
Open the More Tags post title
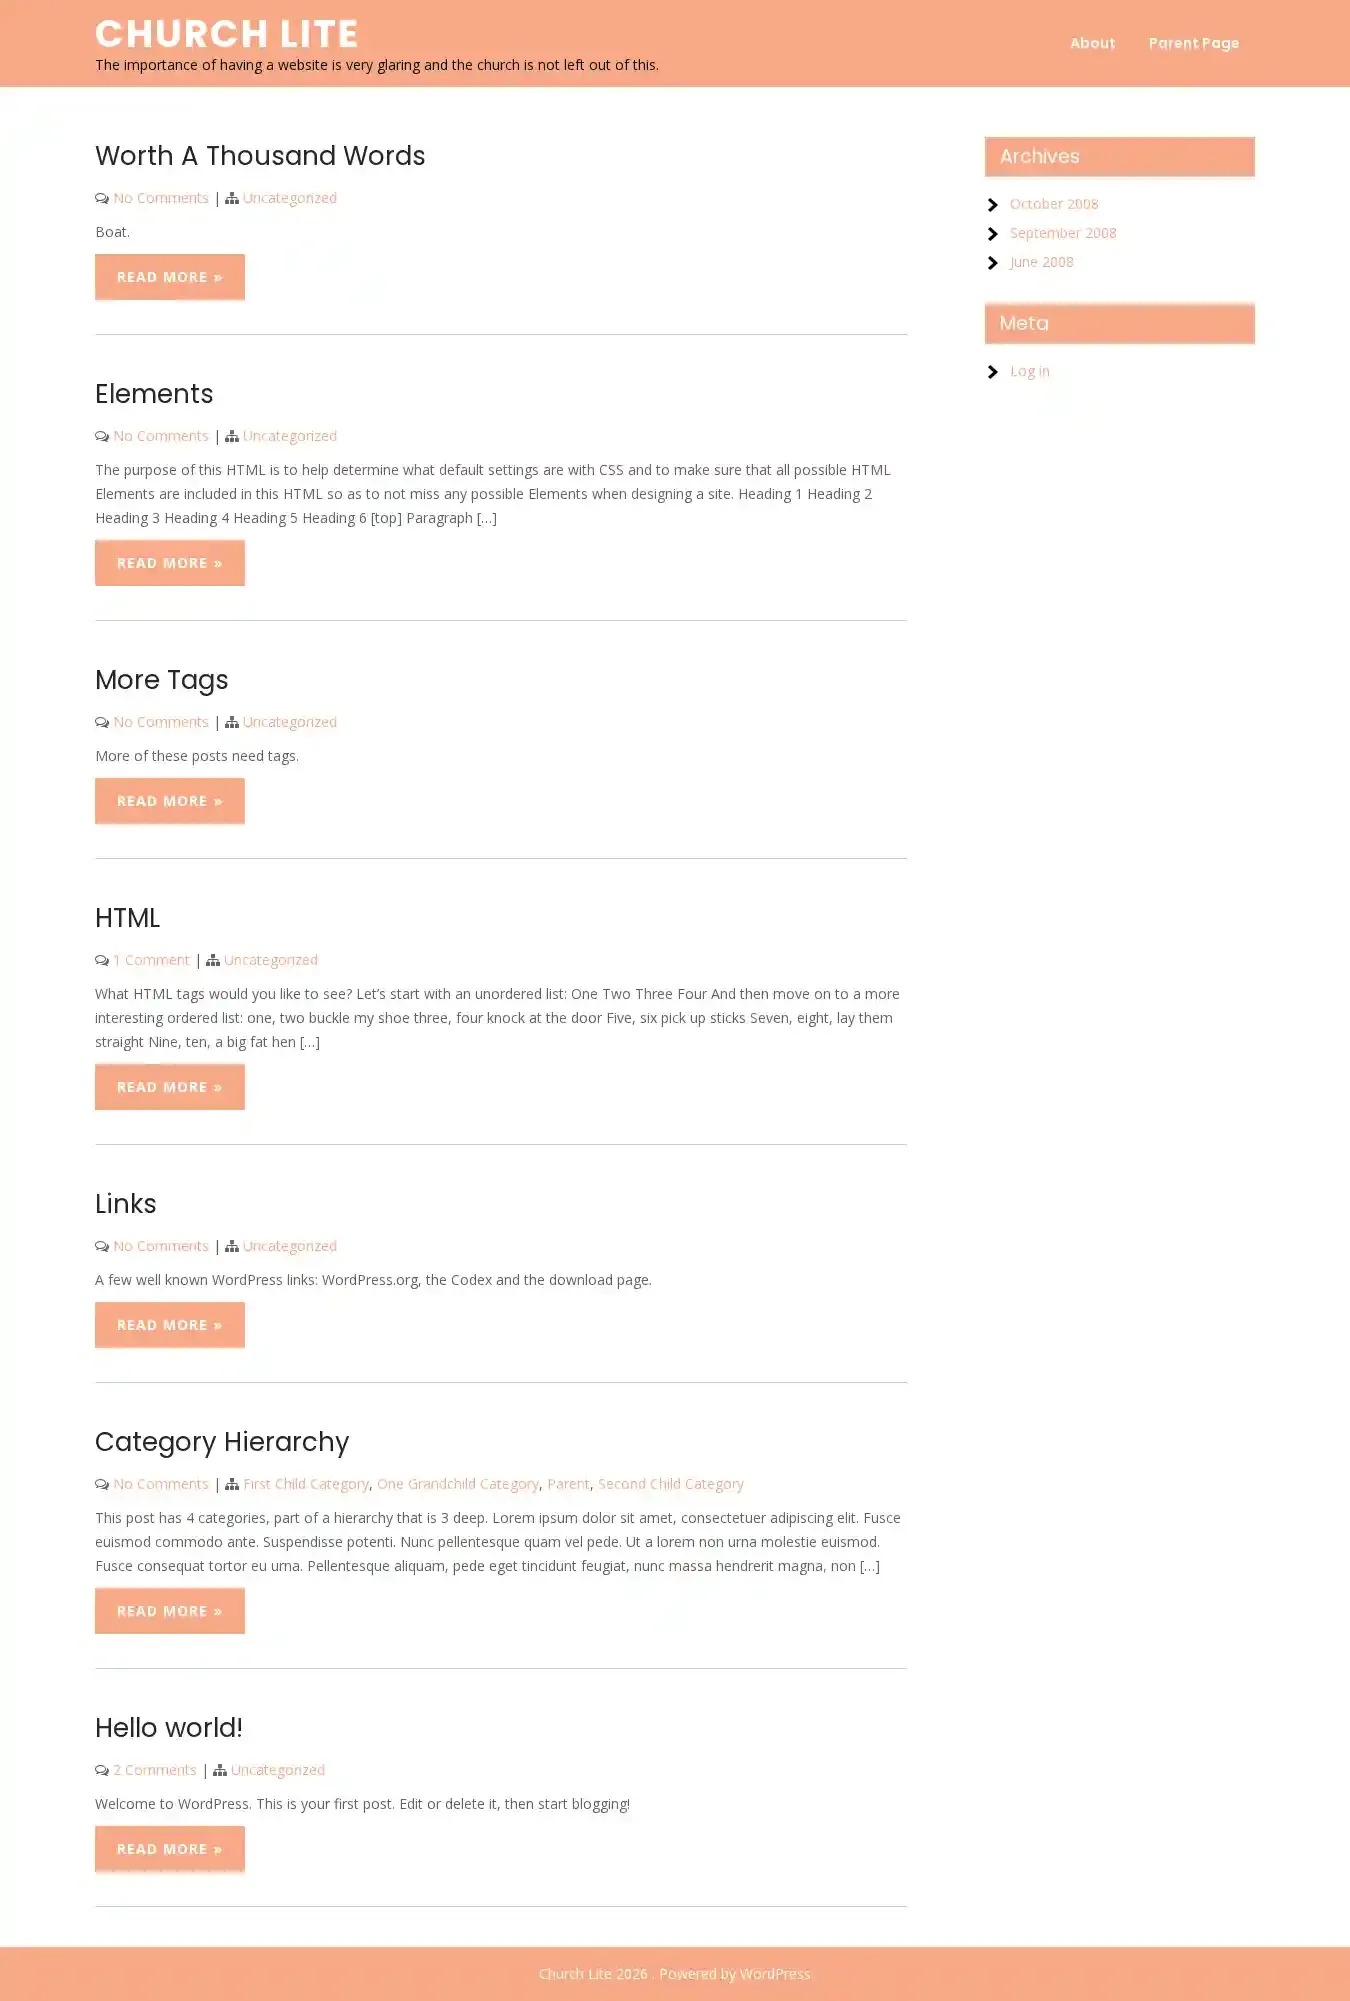[x=162, y=680]
